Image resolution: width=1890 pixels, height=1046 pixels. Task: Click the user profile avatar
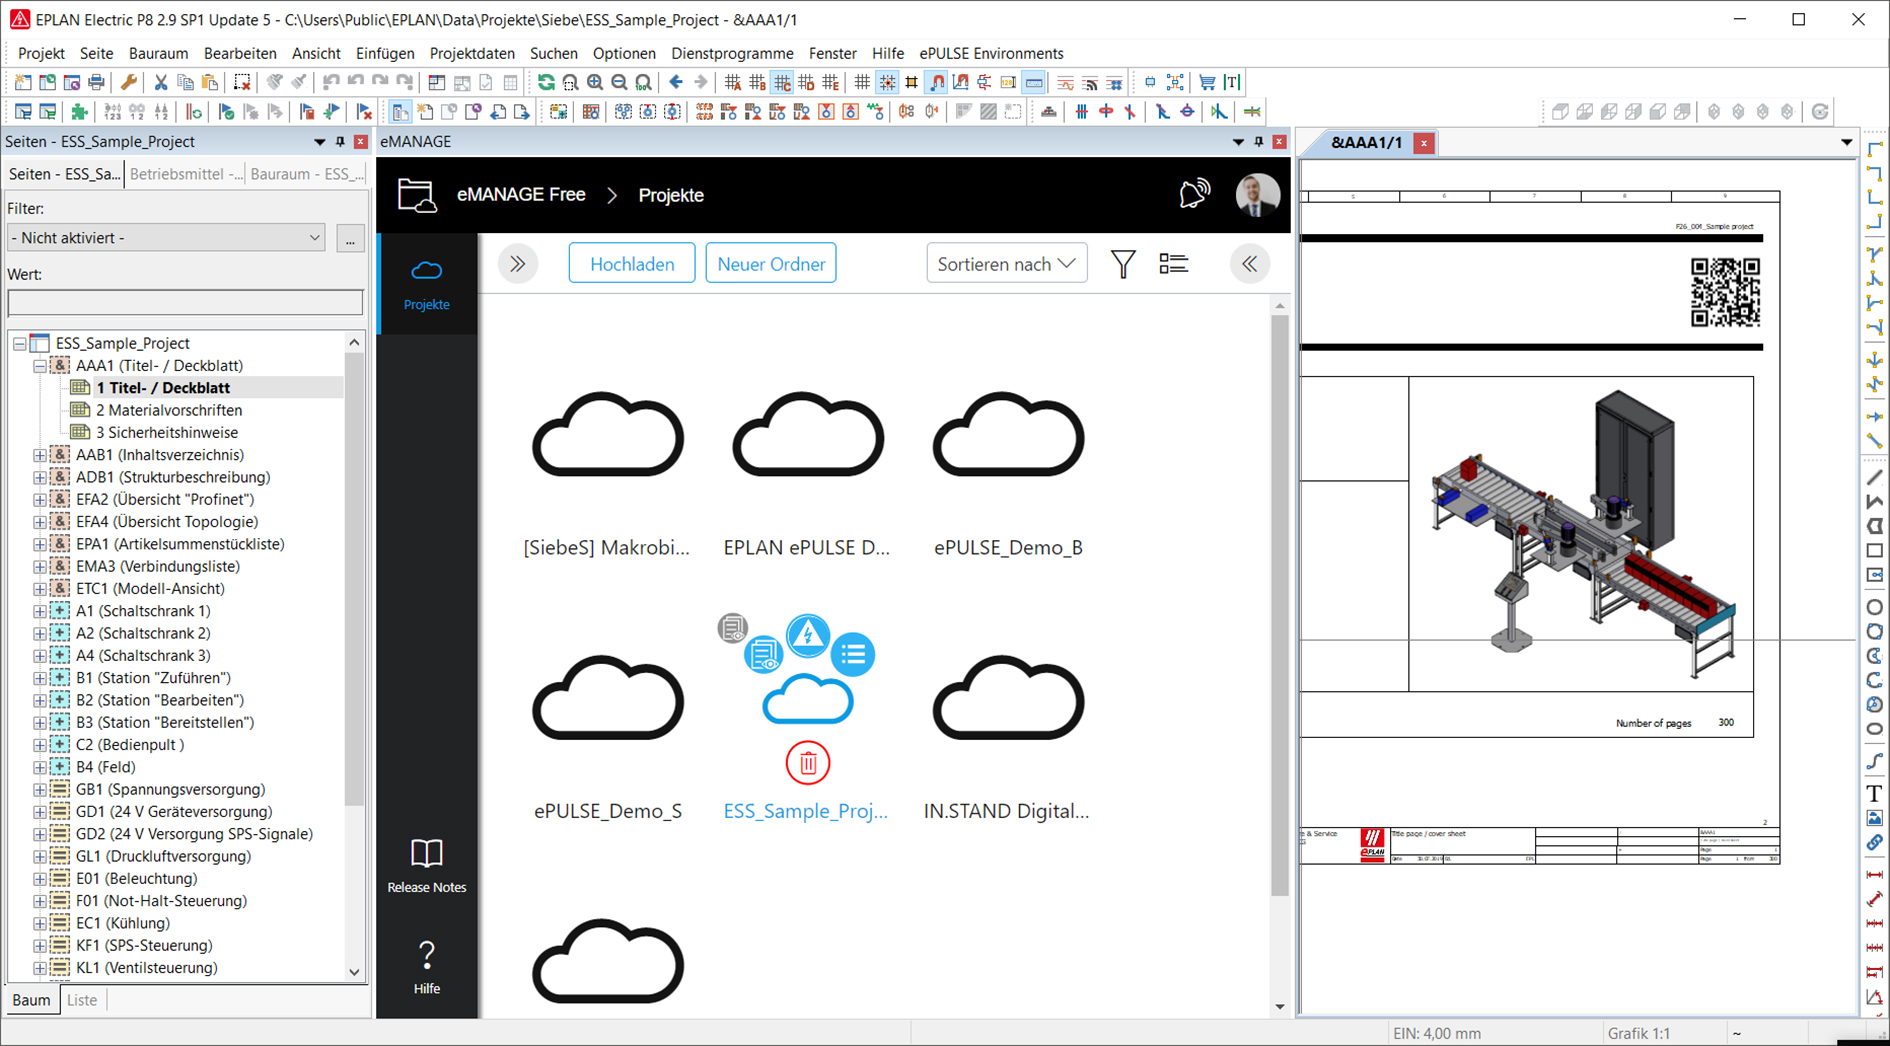coord(1257,194)
